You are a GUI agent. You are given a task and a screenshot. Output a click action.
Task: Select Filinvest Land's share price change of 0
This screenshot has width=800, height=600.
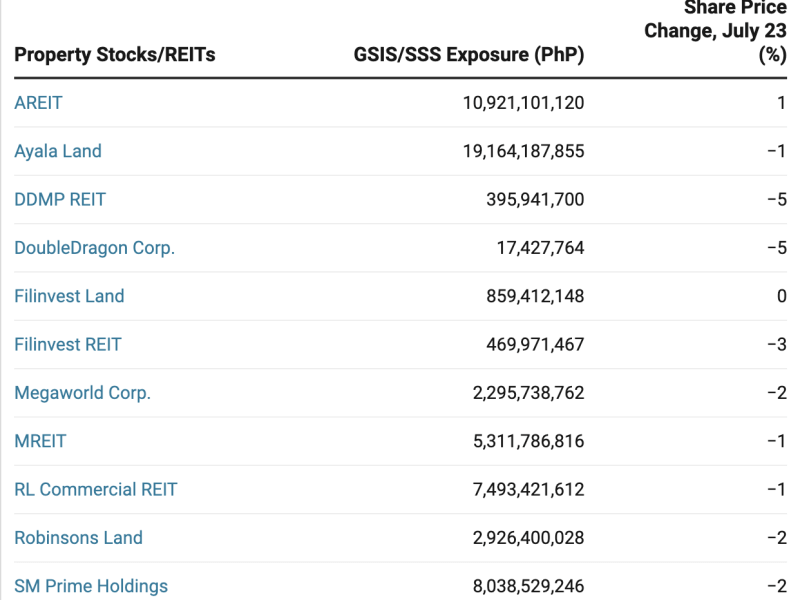[x=782, y=296]
